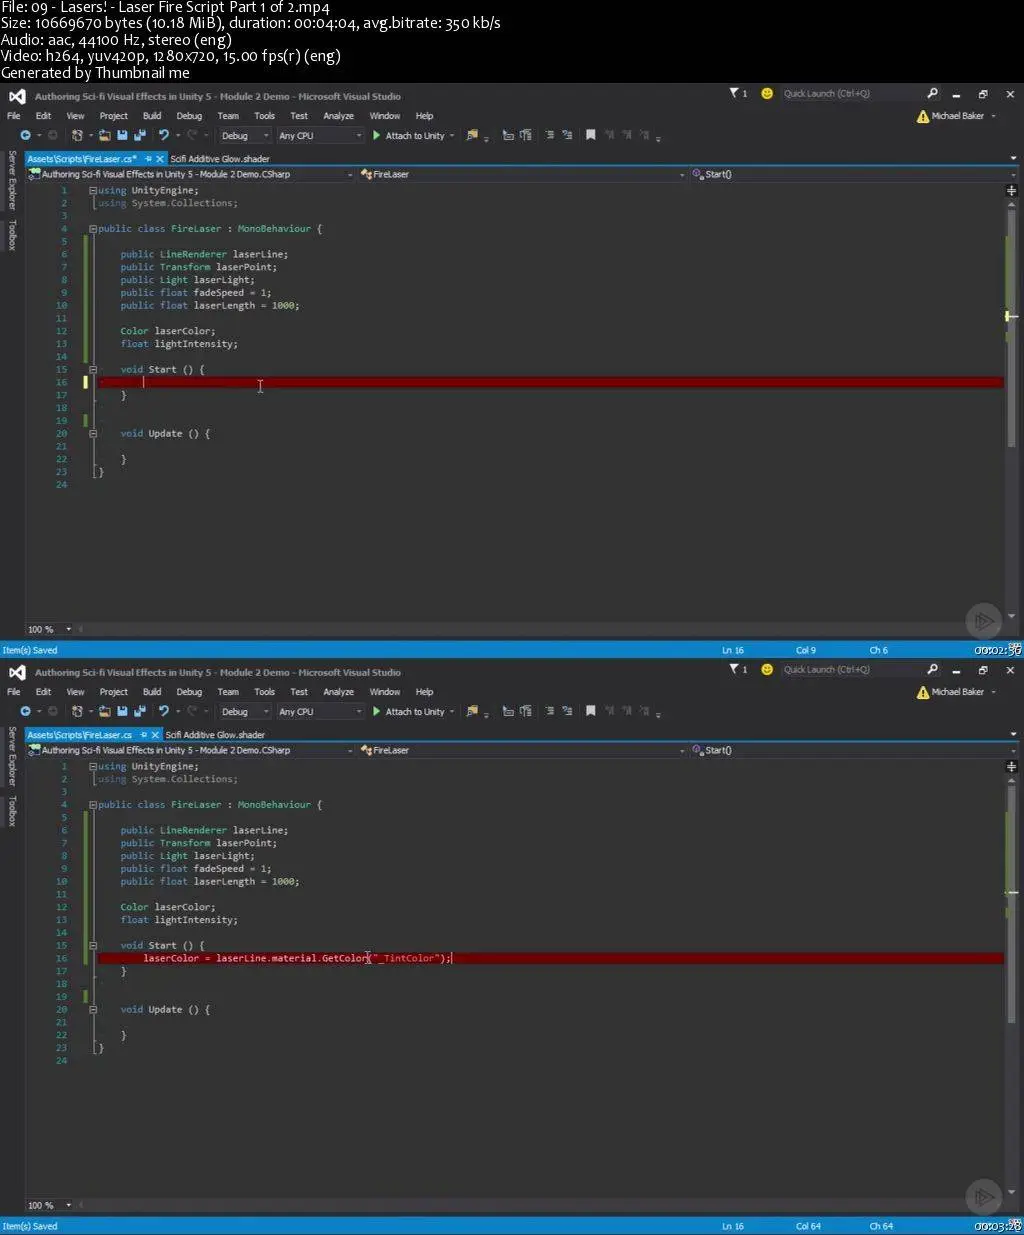The image size is (1024, 1235).
Task: Click line 'public LineRenderer laserLine;' in top window
Action: point(204,254)
